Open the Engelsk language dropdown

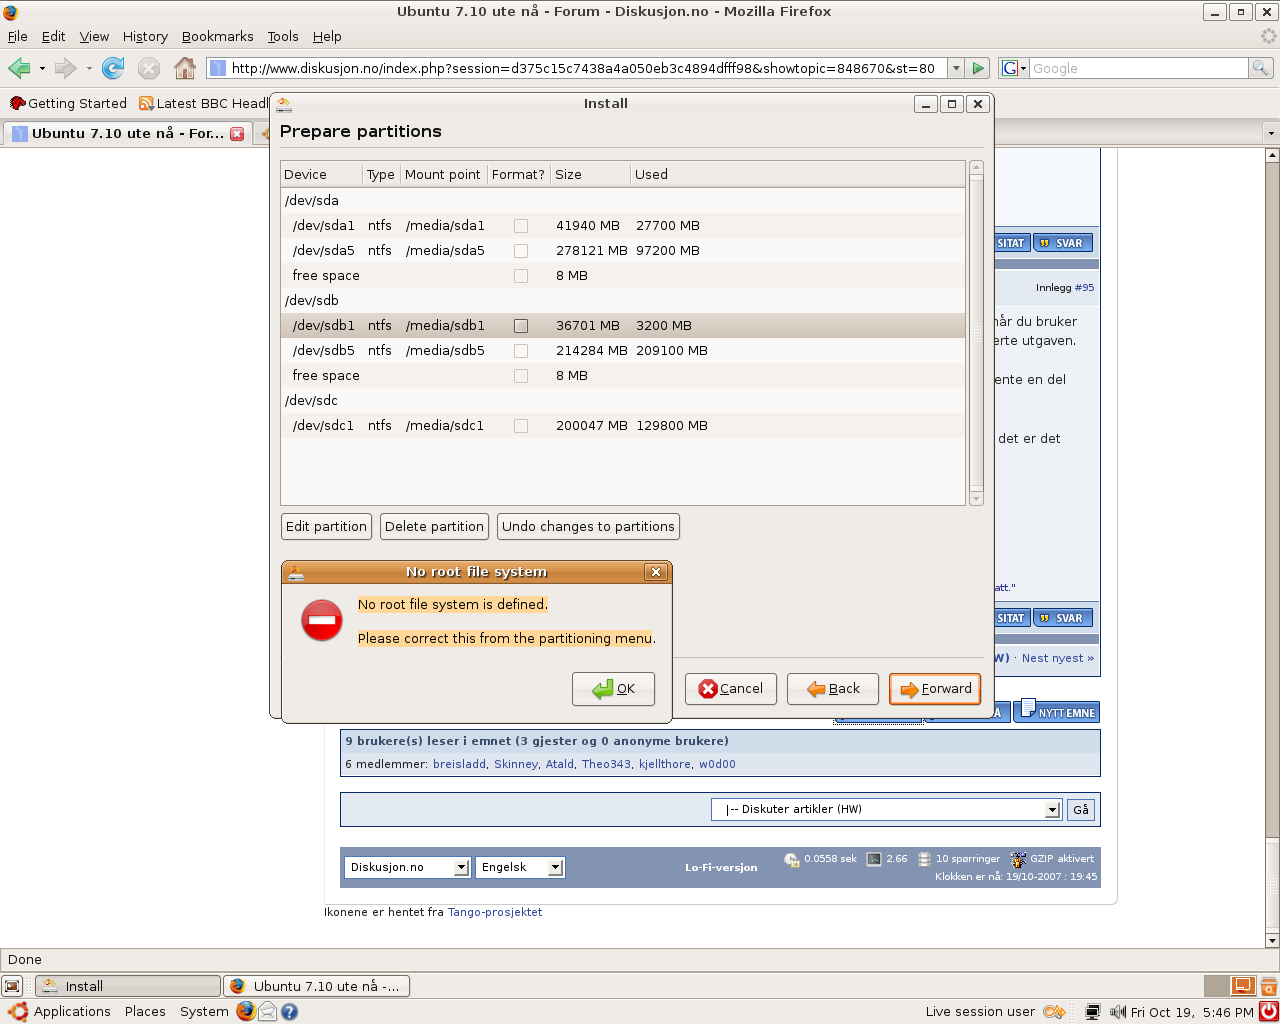coord(520,867)
